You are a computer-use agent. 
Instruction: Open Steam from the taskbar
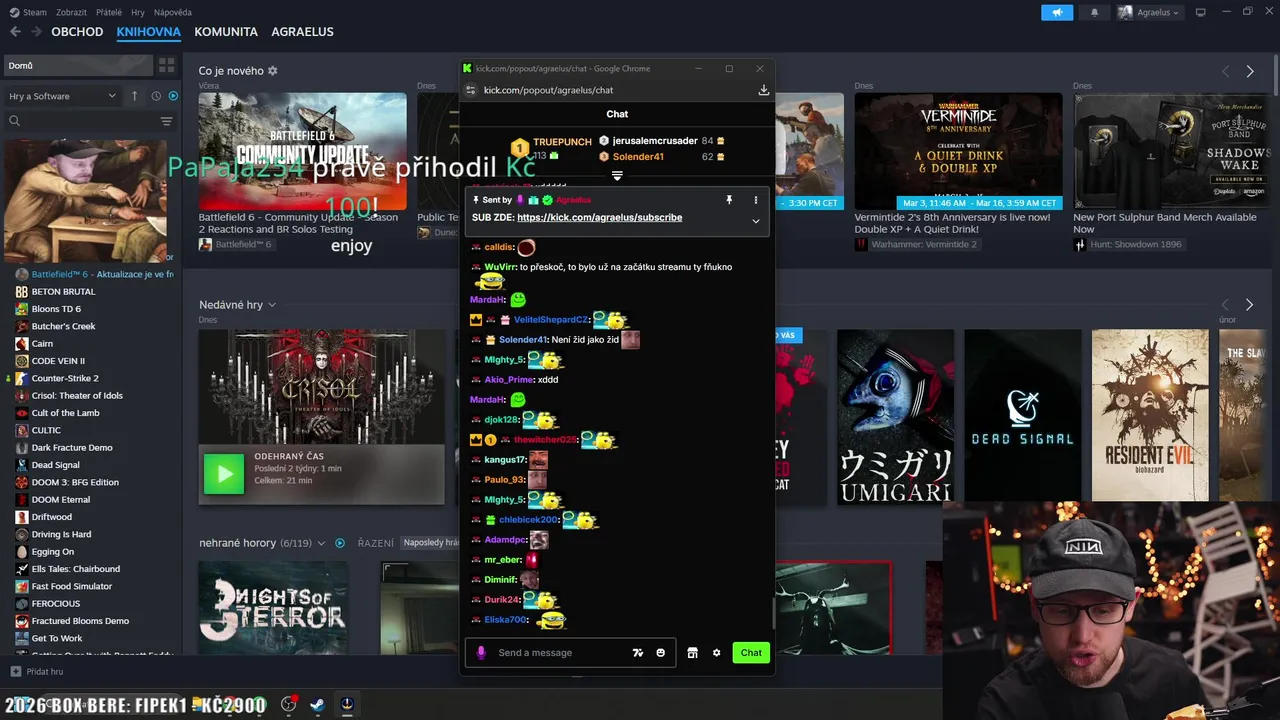click(x=316, y=704)
